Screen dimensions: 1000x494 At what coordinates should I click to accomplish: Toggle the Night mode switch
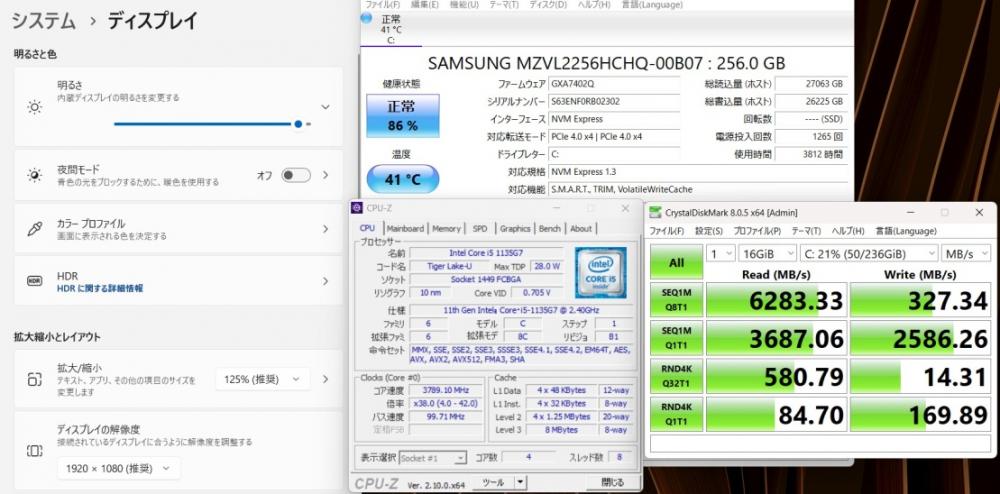tap(296, 175)
